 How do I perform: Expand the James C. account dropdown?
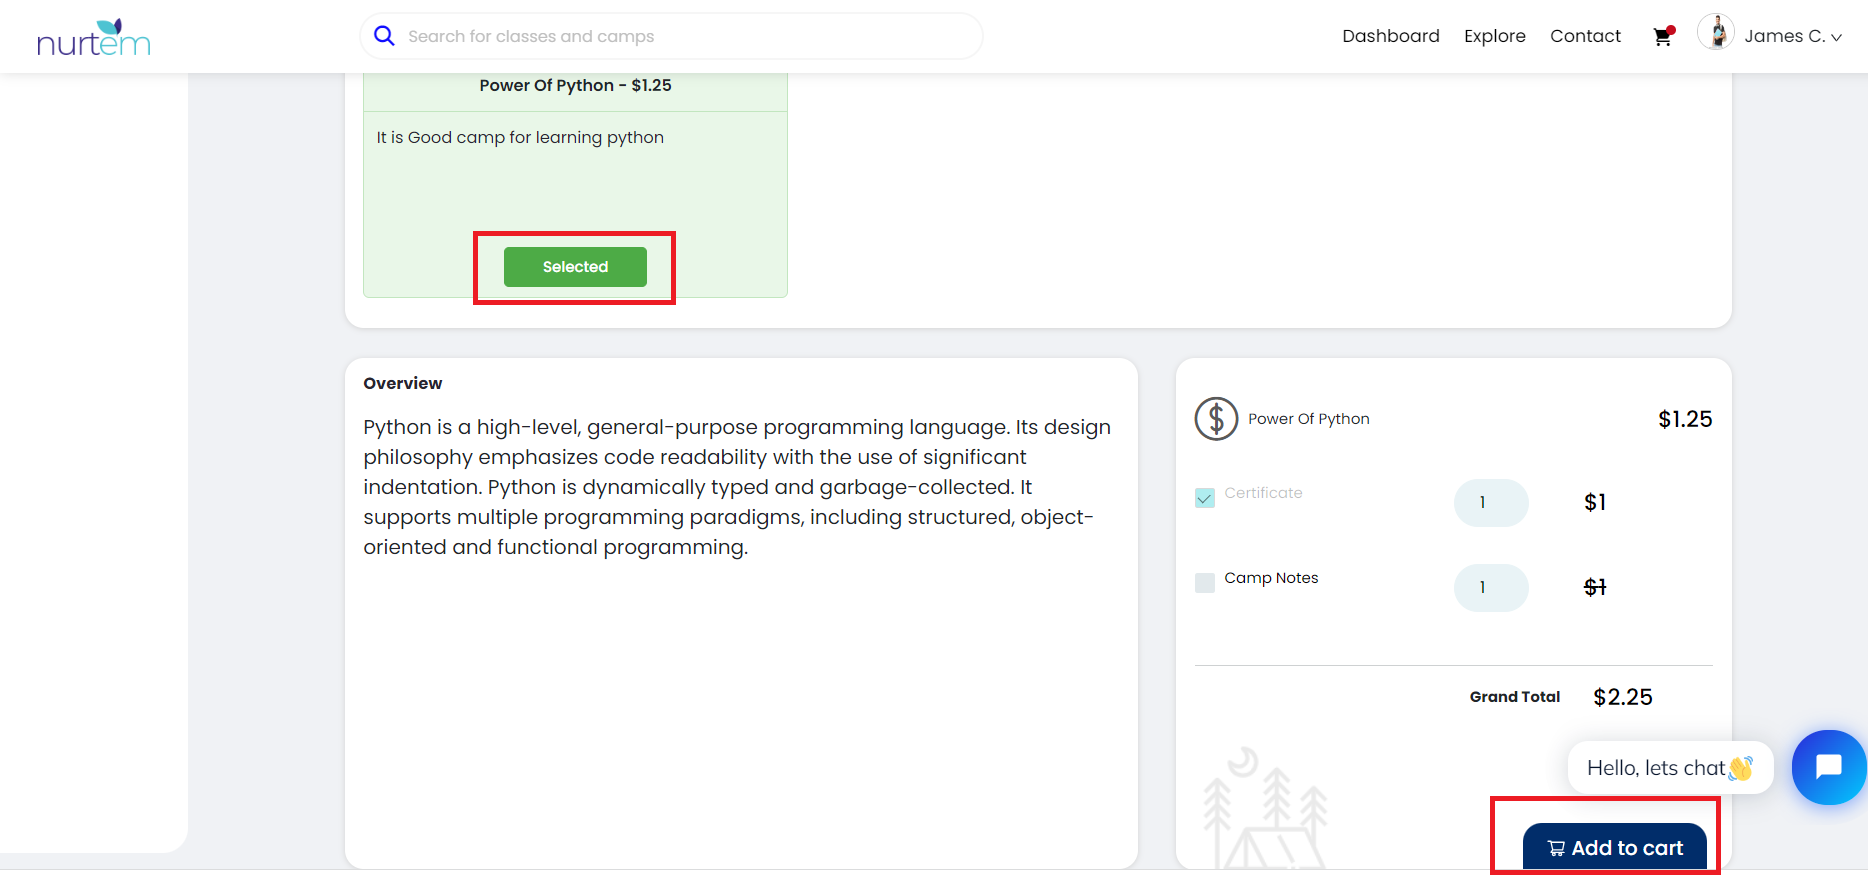coord(1835,37)
